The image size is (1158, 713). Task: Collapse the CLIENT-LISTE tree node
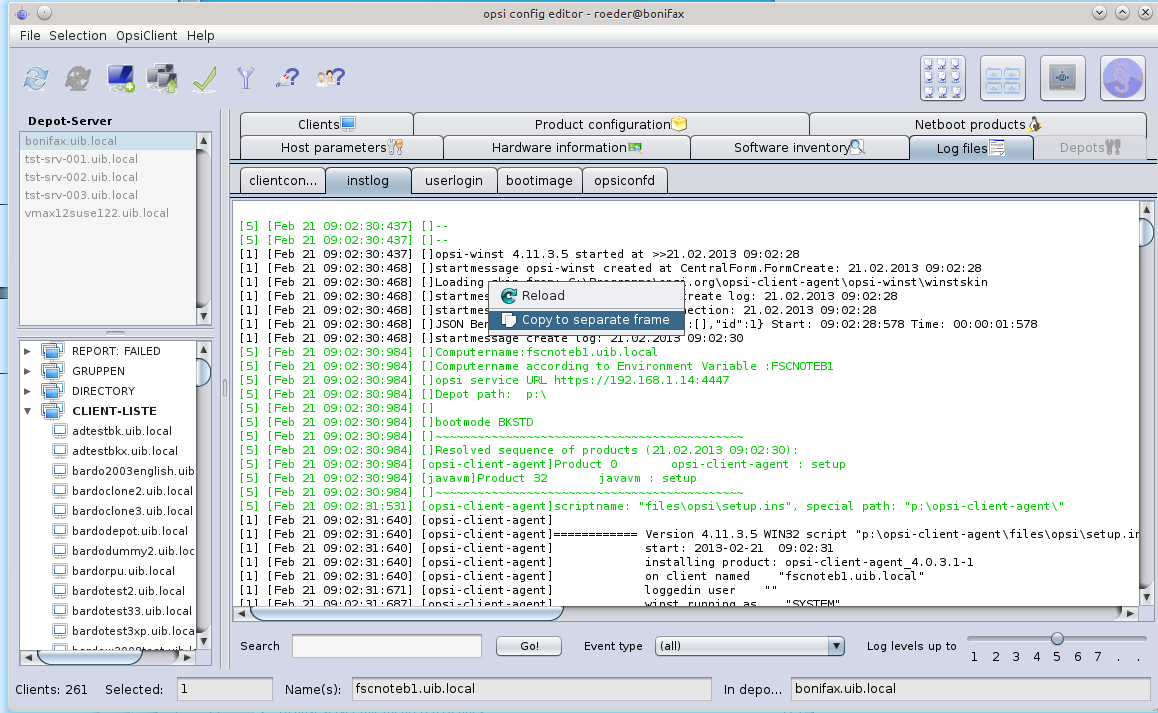(x=27, y=411)
